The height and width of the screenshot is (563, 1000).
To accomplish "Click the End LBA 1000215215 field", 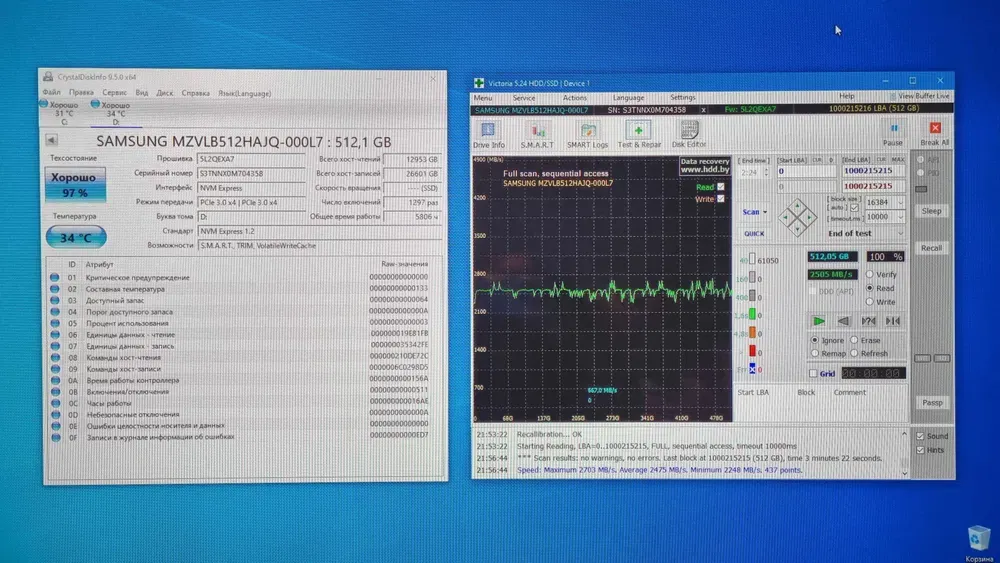I will (872, 171).
